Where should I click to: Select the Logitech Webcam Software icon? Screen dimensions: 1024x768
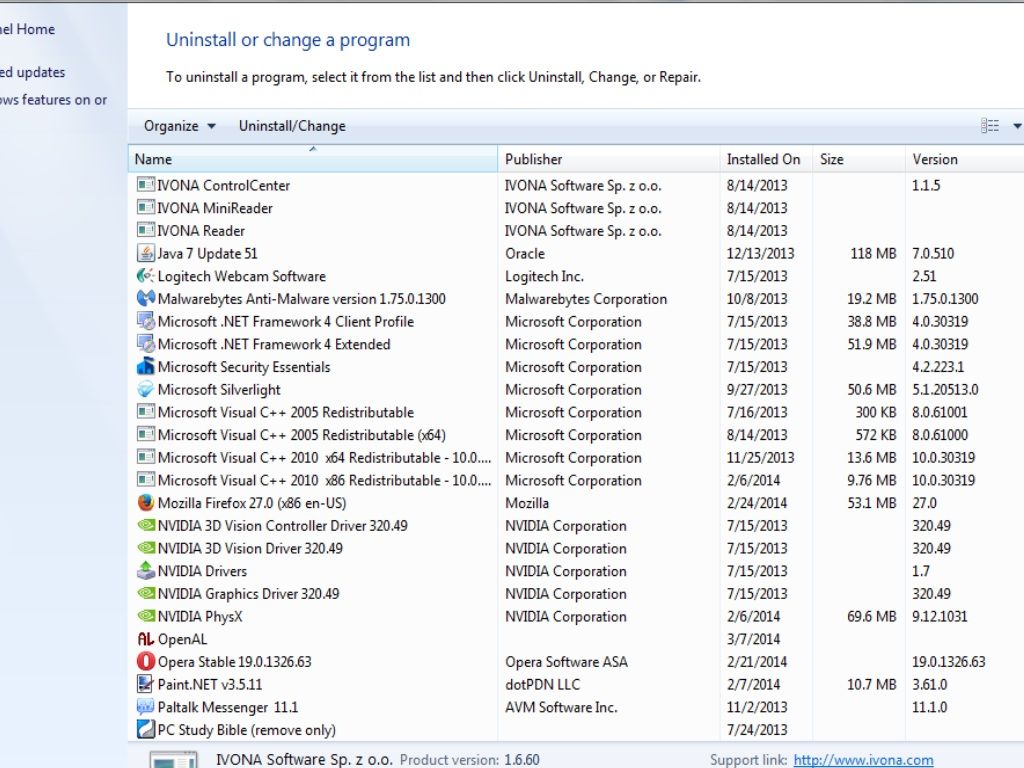[x=145, y=277]
